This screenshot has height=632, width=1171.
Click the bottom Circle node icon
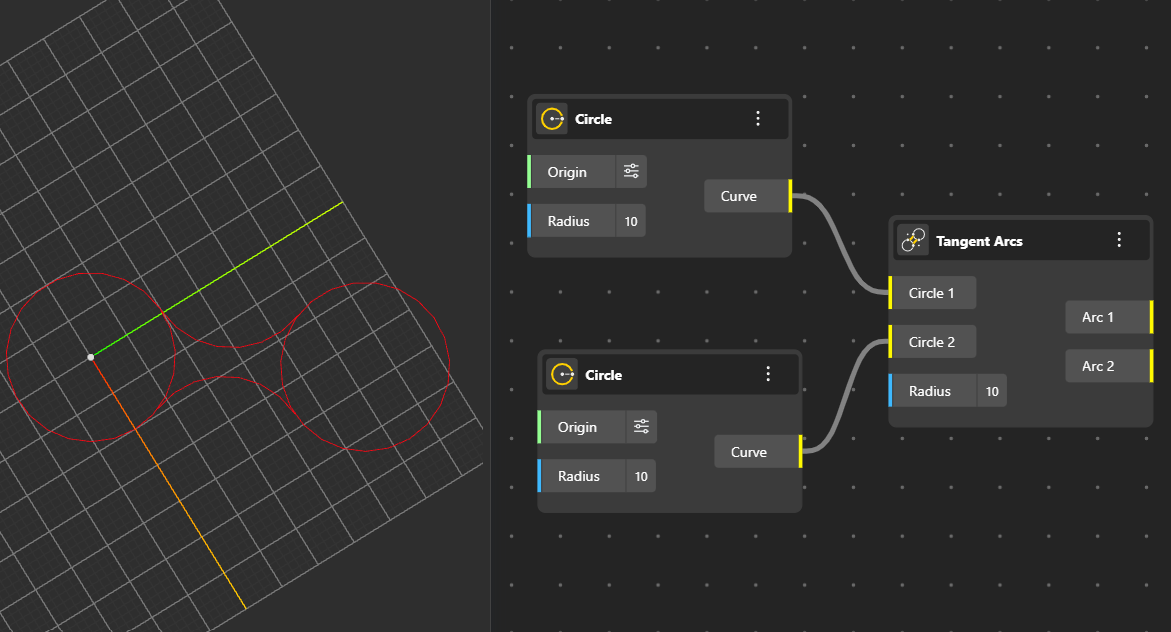click(x=562, y=374)
